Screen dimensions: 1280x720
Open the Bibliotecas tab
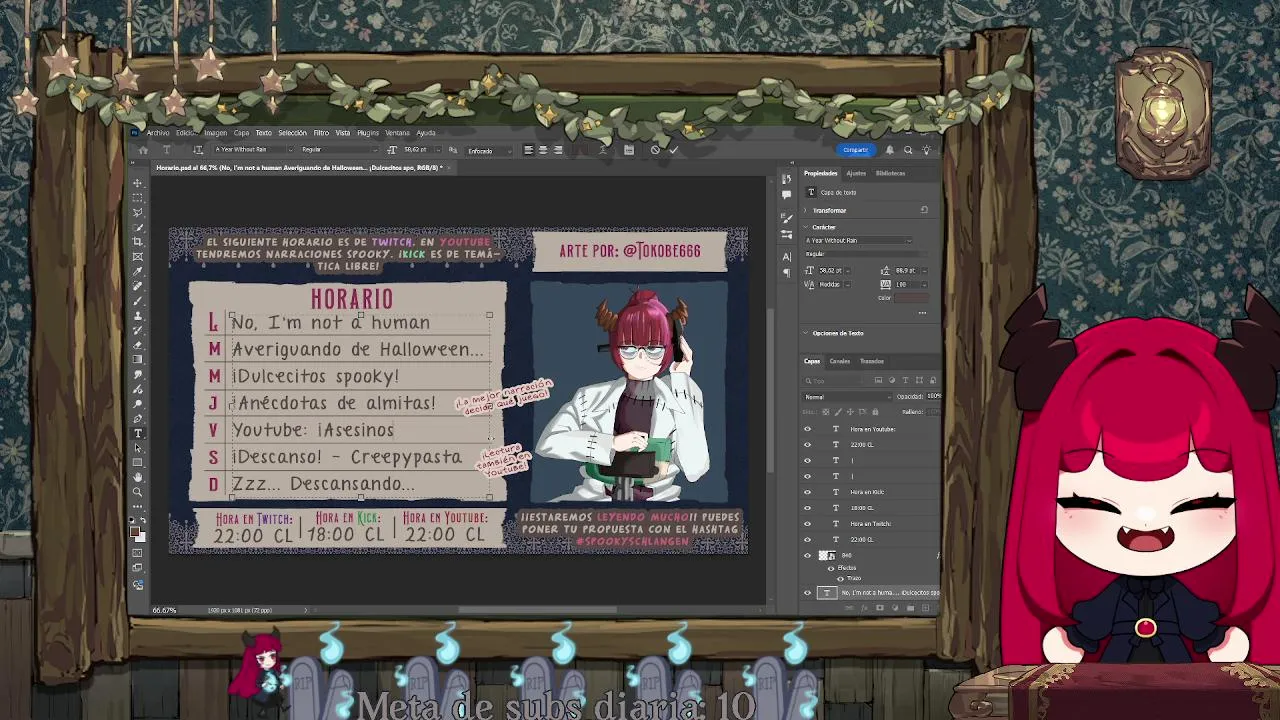click(890, 173)
